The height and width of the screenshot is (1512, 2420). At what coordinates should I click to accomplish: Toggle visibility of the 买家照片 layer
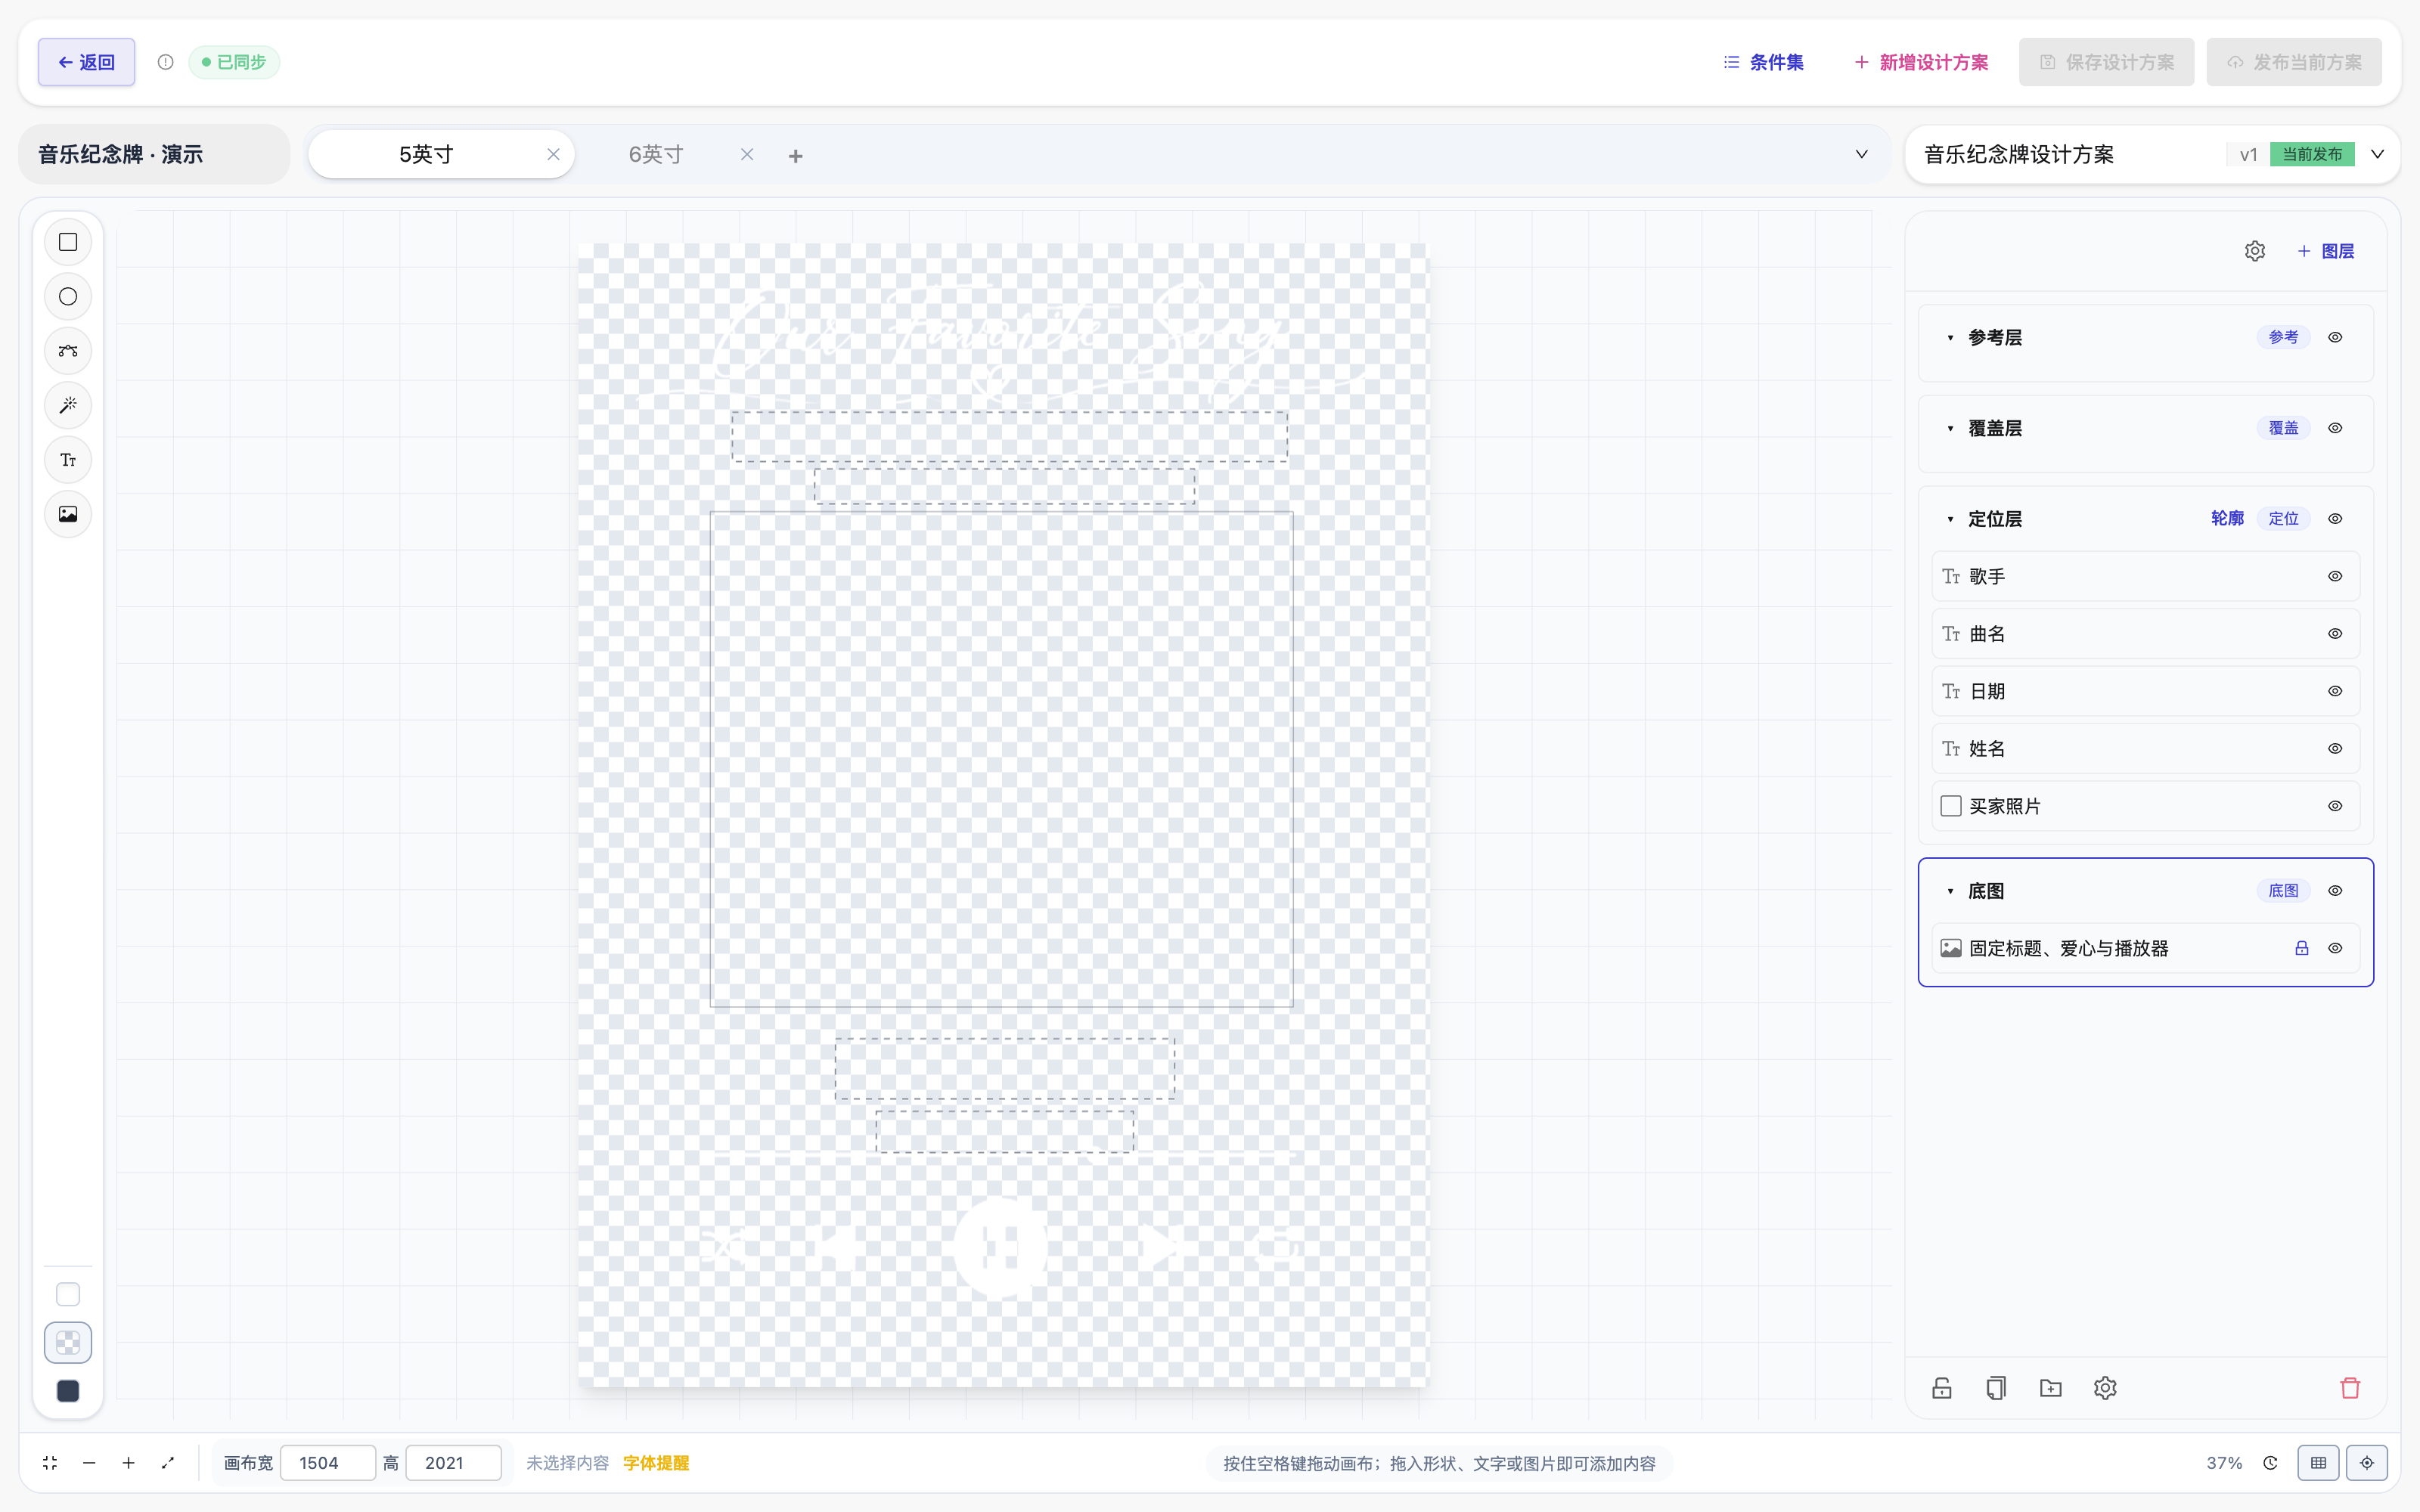(2335, 806)
